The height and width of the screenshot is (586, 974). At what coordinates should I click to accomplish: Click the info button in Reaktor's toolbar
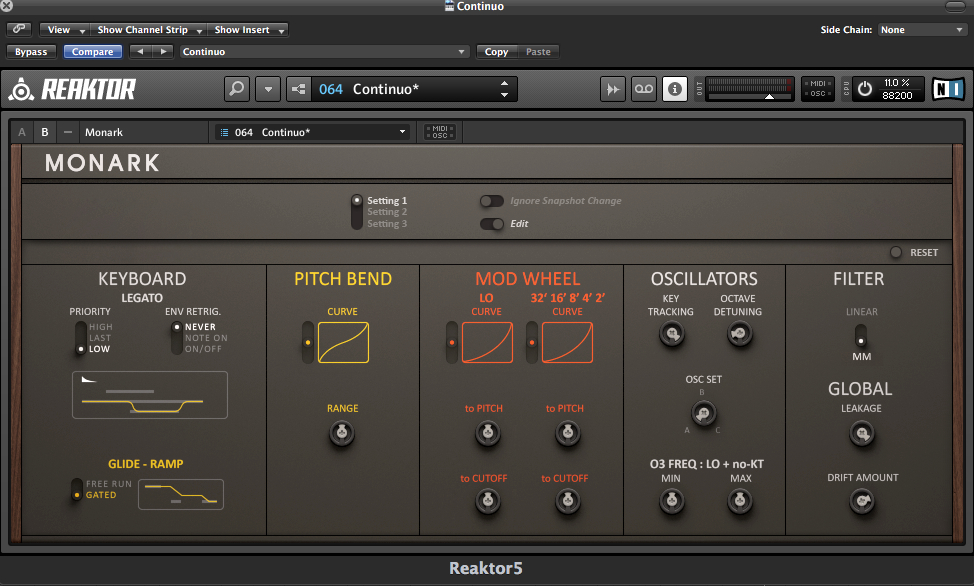(x=675, y=88)
